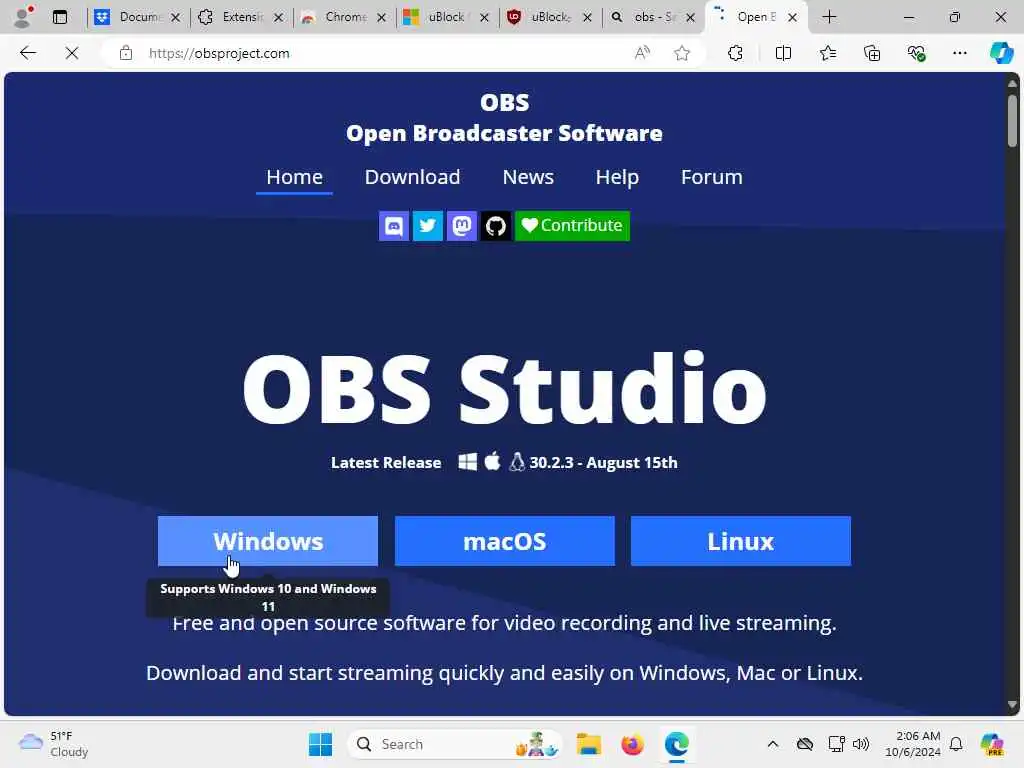The width and height of the screenshot is (1024, 768).
Task: Open the browser profile icon
Action: tap(23, 17)
